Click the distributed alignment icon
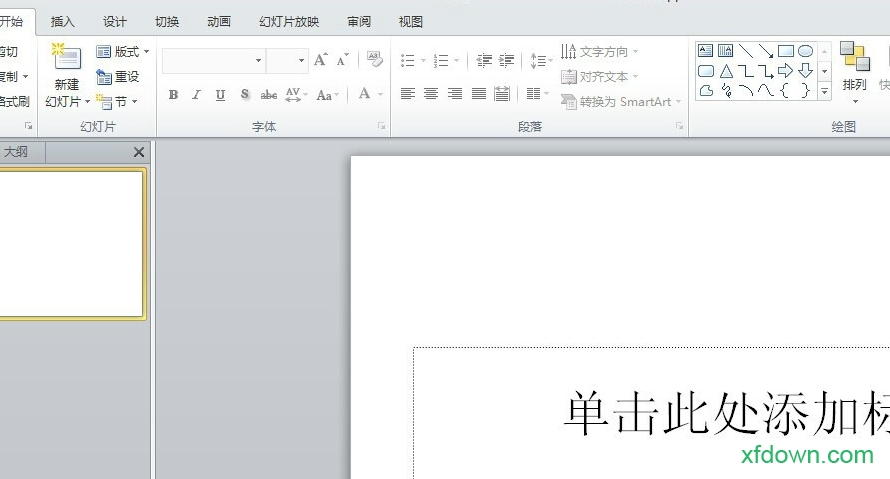This screenshot has height=479, width=890. 502,94
